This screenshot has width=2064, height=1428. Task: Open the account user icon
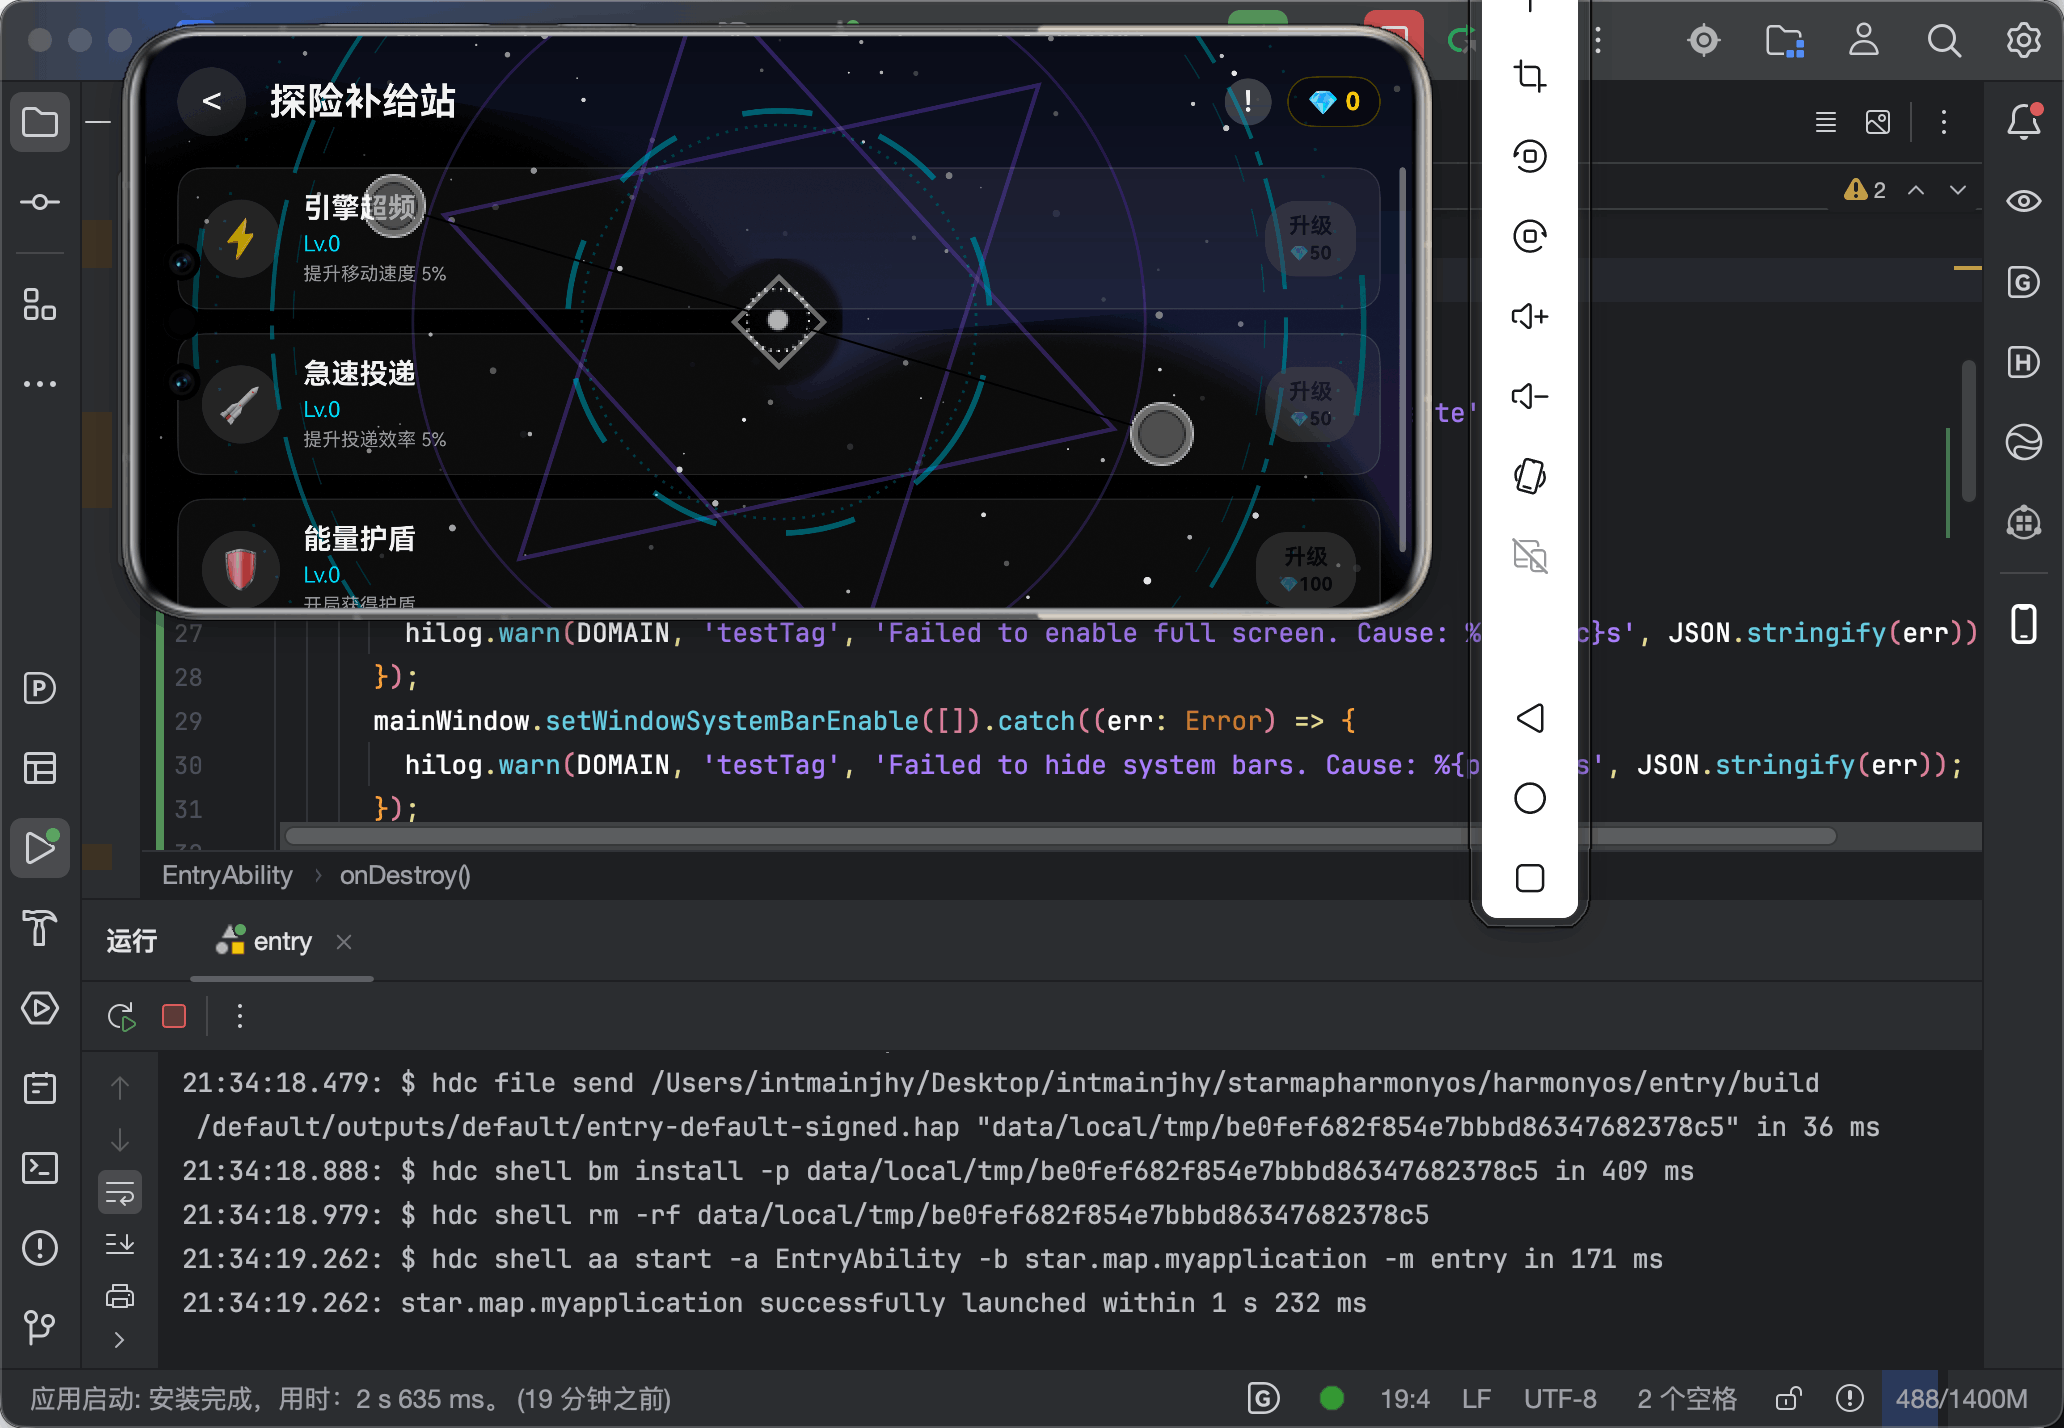tap(1864, 40)
